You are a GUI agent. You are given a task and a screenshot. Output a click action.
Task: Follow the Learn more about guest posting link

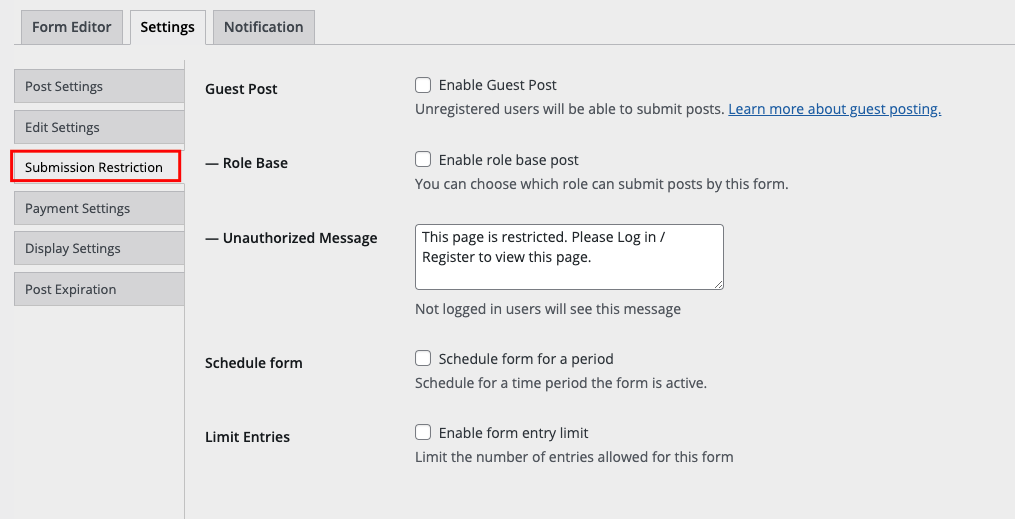(834, 109)
